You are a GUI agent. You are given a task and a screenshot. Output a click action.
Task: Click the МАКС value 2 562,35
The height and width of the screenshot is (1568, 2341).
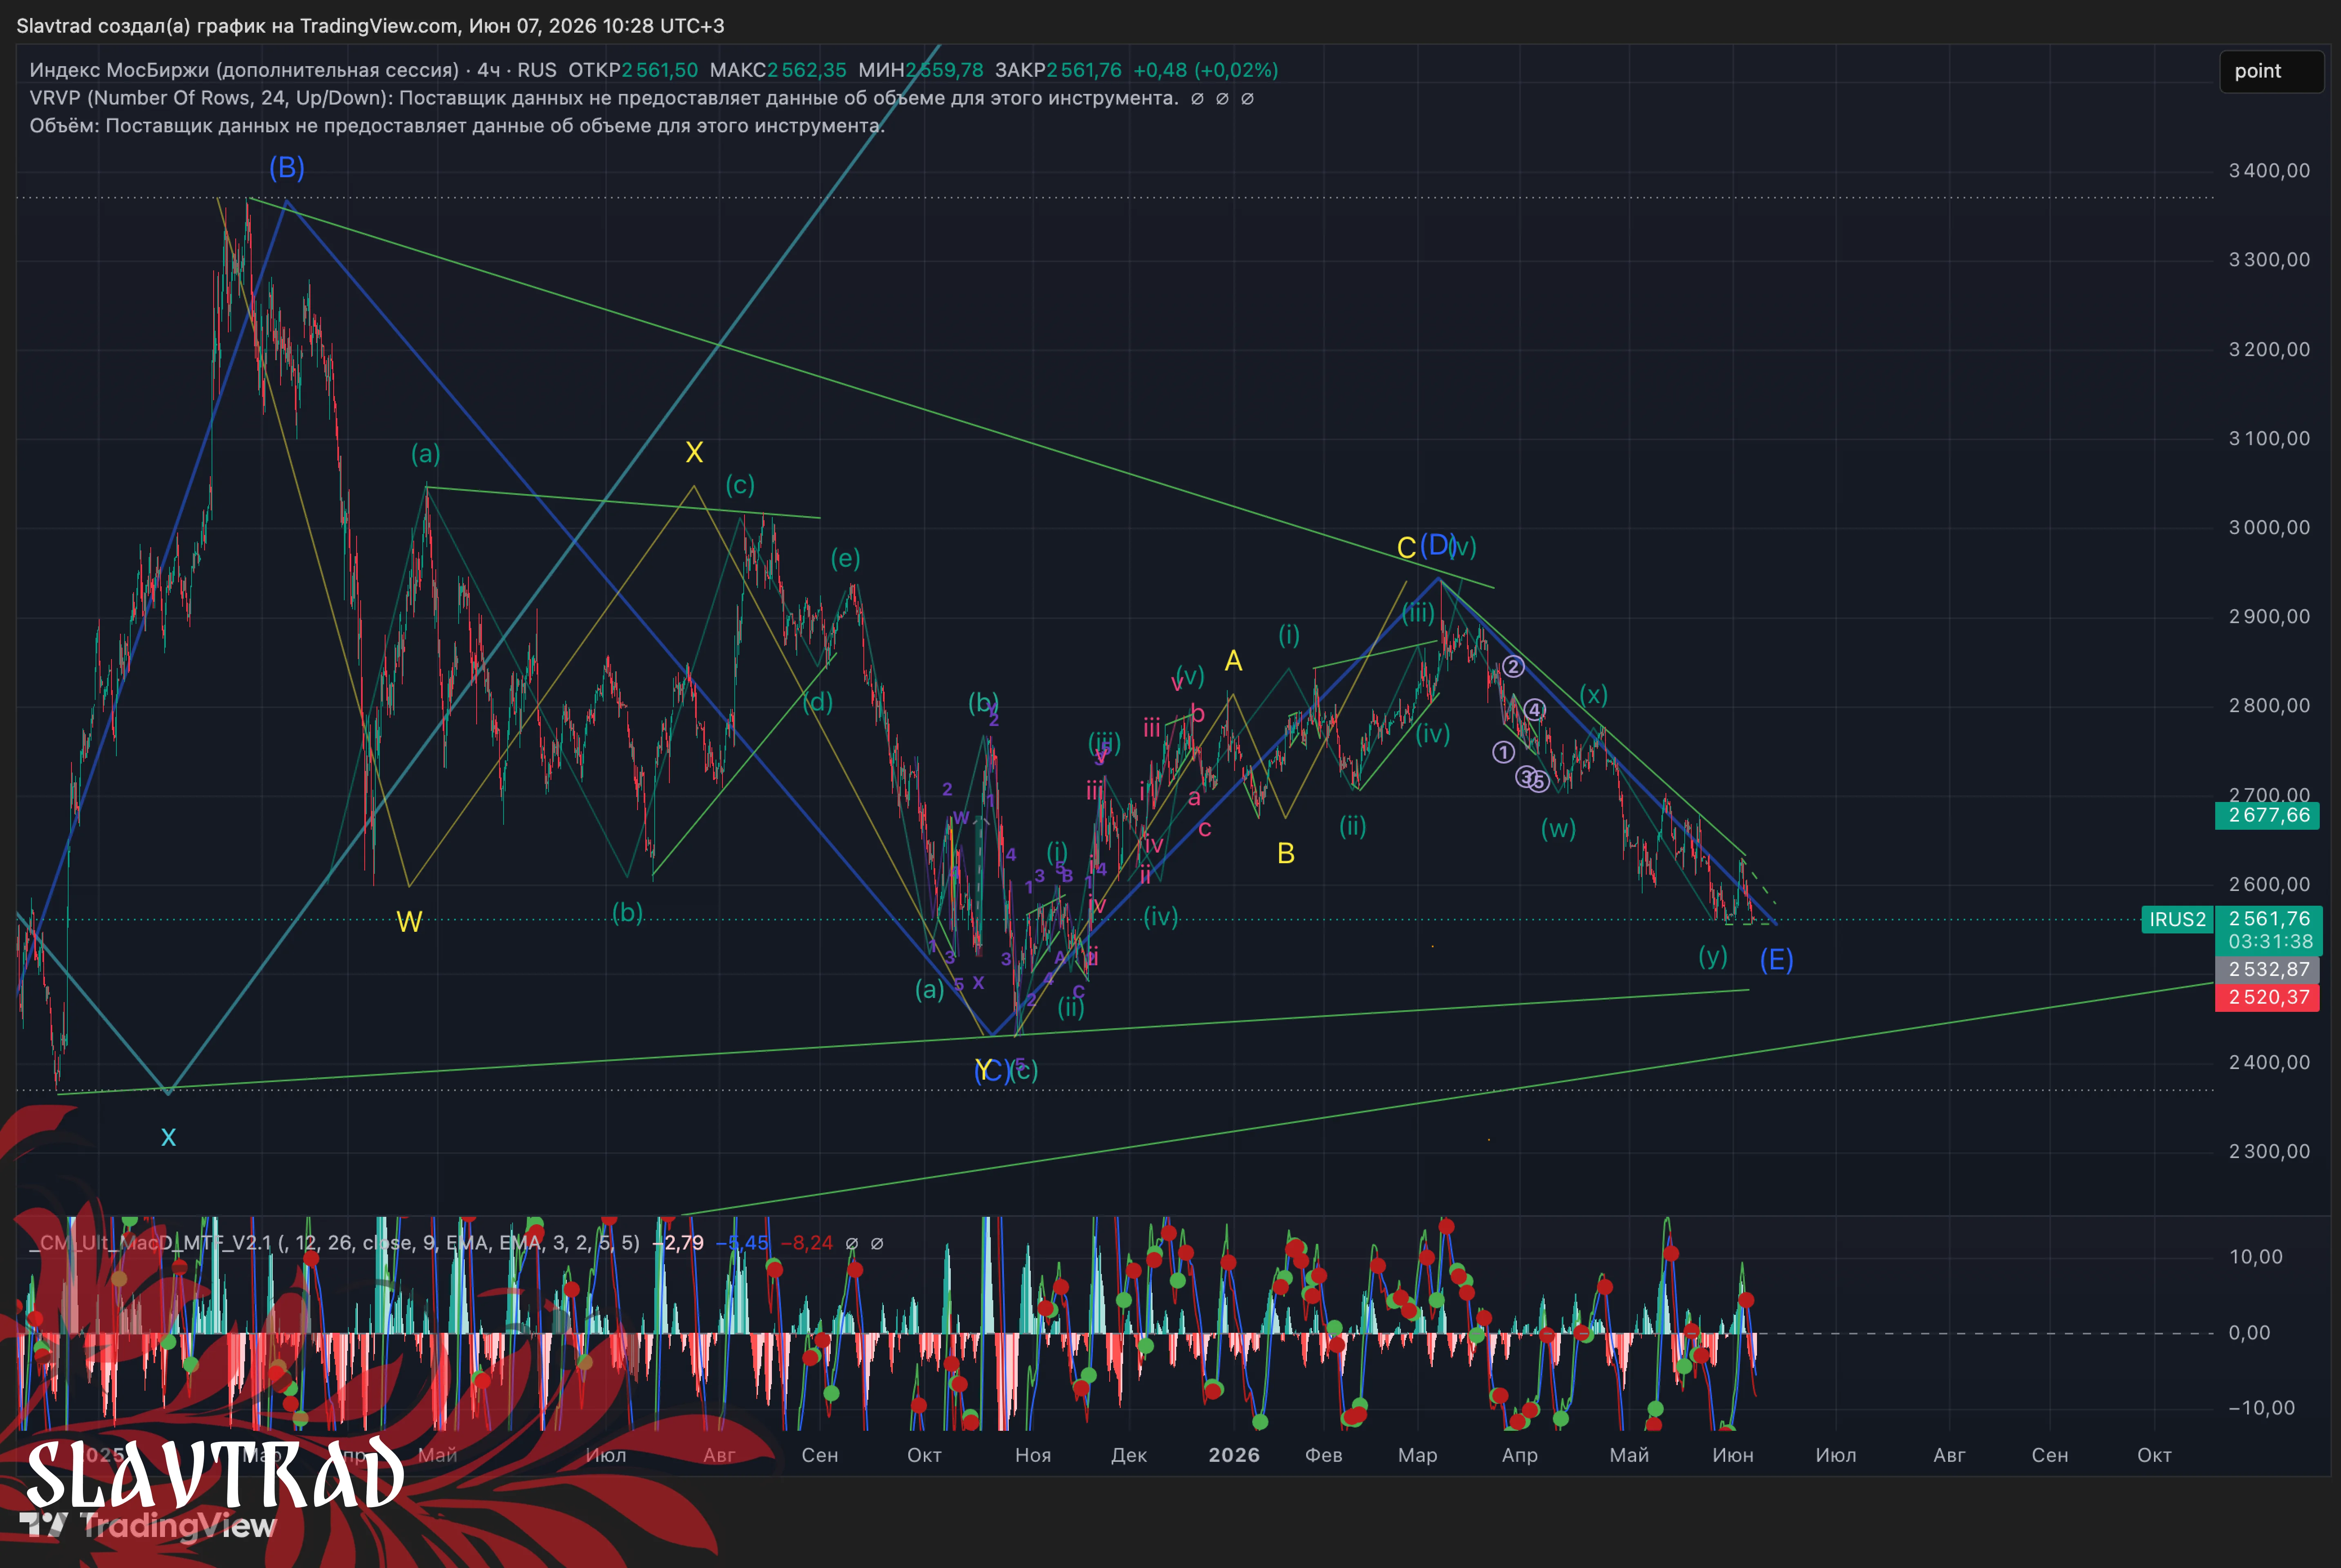point(807,70)
